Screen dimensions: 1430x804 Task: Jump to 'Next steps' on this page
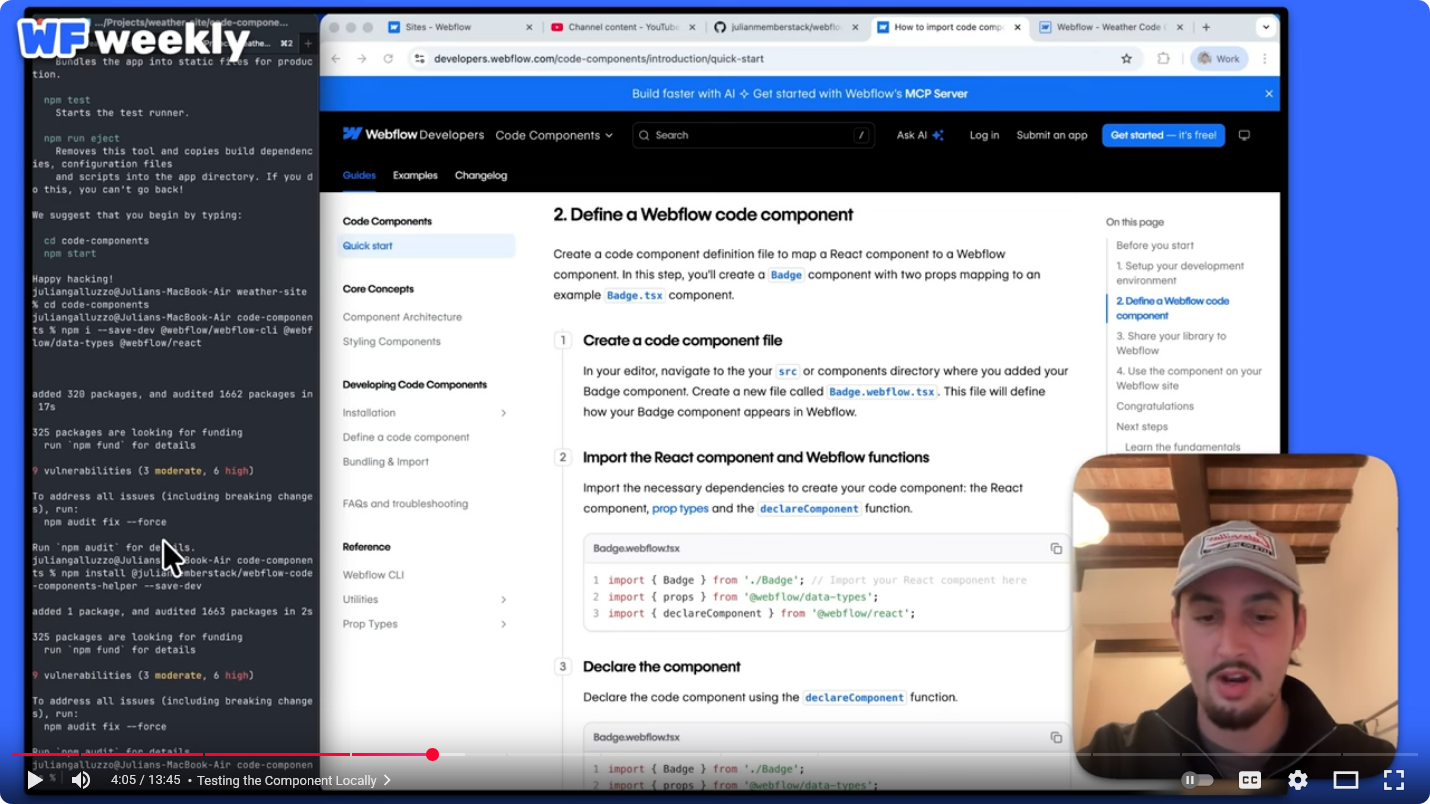(x=1142, y=427)
